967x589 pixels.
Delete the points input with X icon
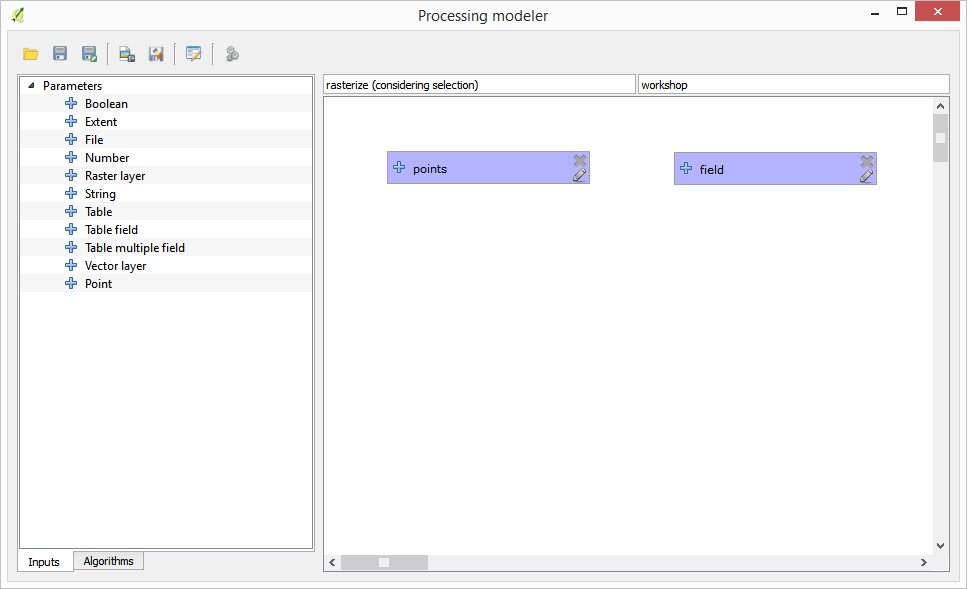580,160
